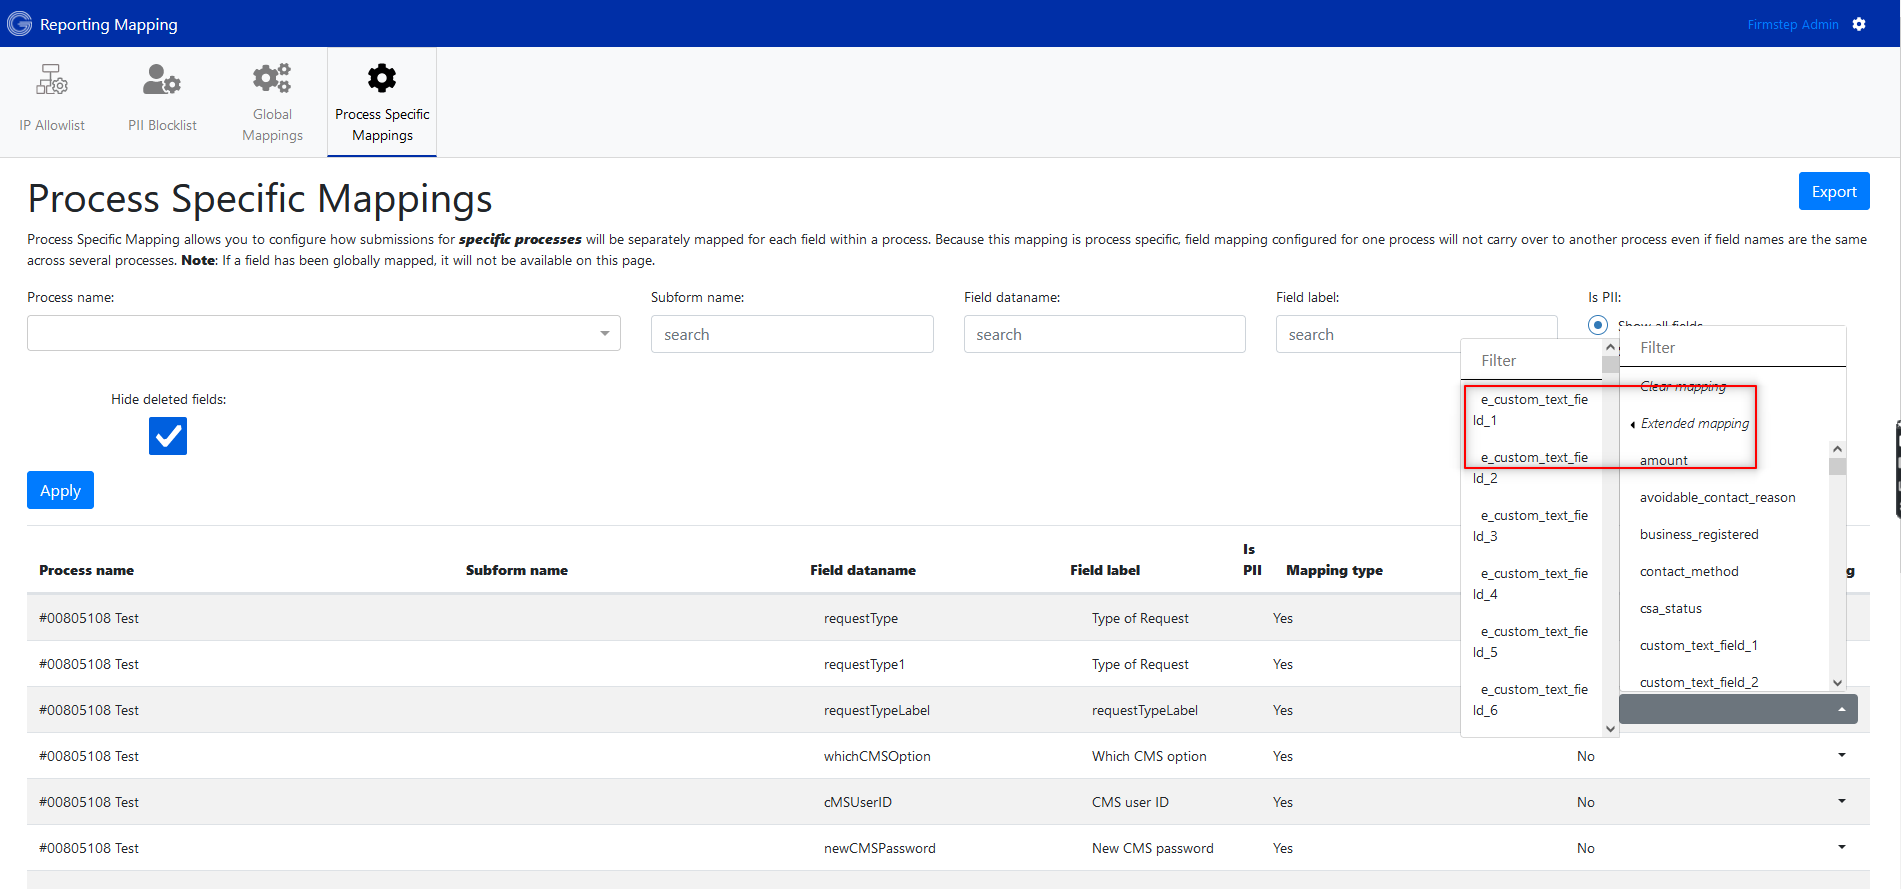Image resolution: width=1901 pixels, height=889 pixels.
Task: Click the Filter box in extended mapping list
Action: point(1532,360)
